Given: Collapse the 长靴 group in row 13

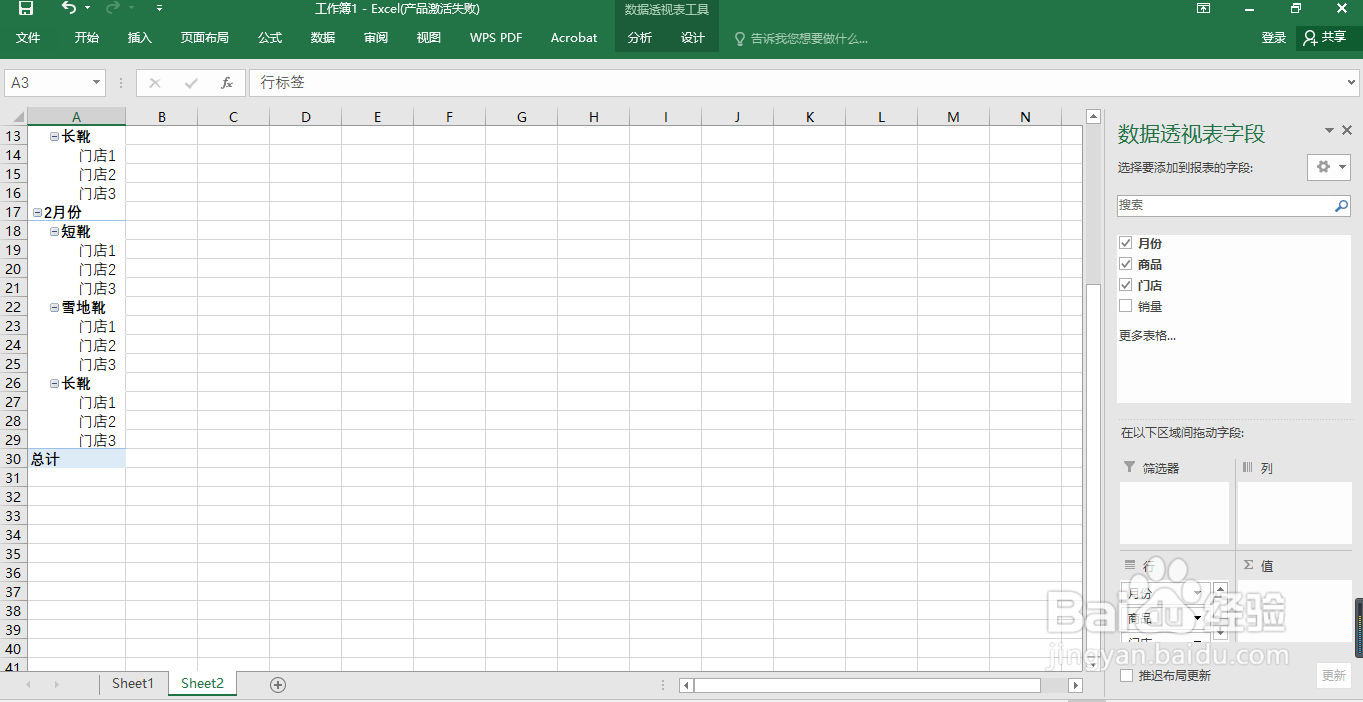Looking at the screenshot, I should (55, 137).
